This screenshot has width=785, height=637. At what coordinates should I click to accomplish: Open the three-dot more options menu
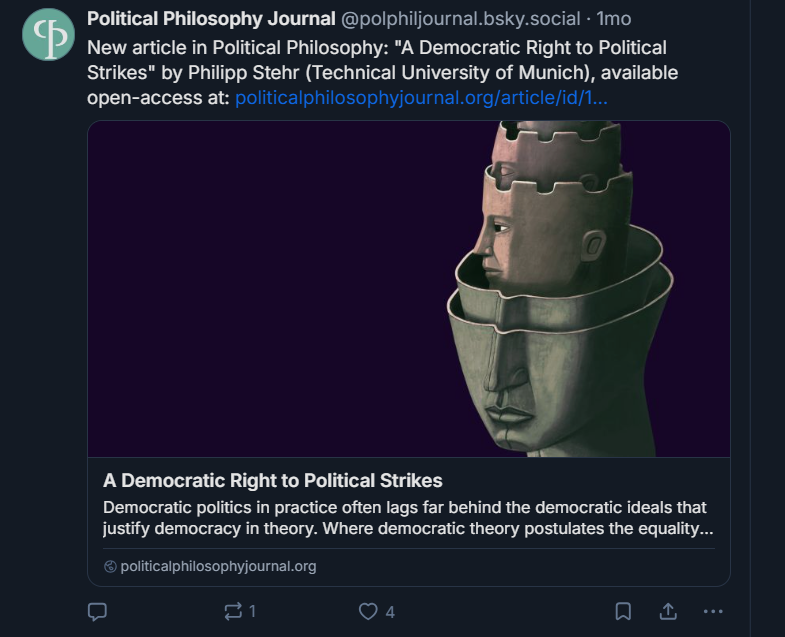click(x=713, y=611)
